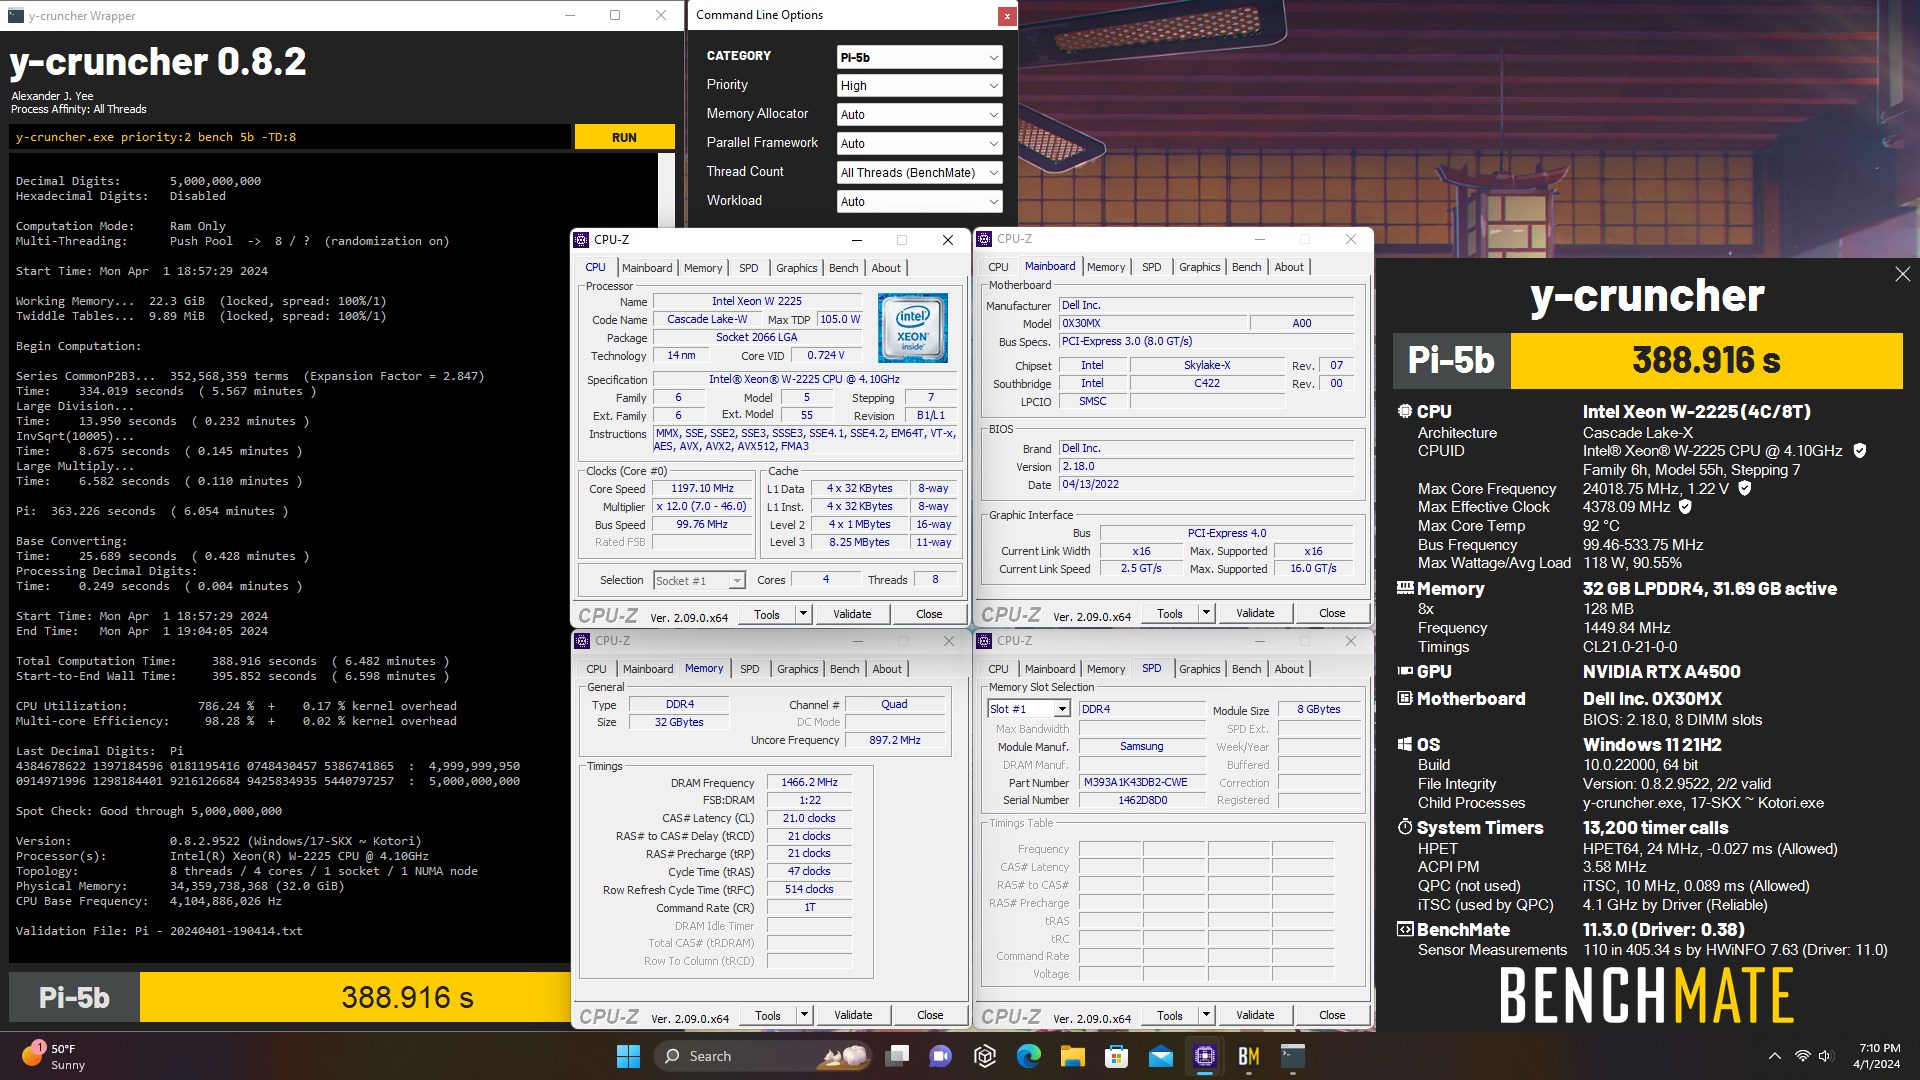Open Microsoft Edge from the taskbar
Screen dimensions: 1920x1080
[1029, 1056]
